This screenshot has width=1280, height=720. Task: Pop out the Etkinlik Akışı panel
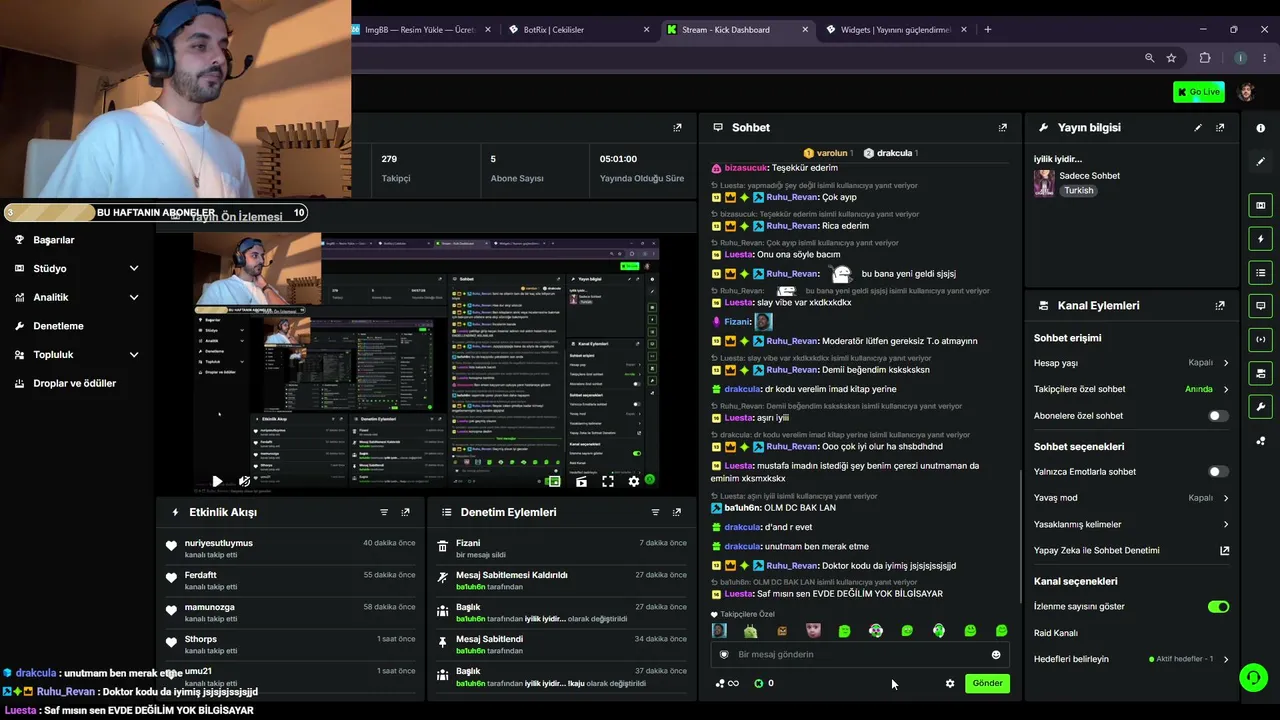coord(405,512)
